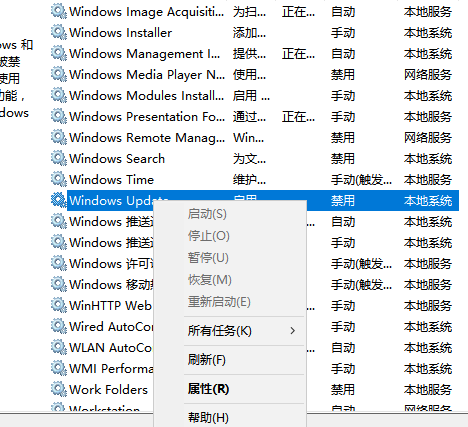Click gear icon beside Work Folders
The image size is (468, 427).
tap(59, 389)
